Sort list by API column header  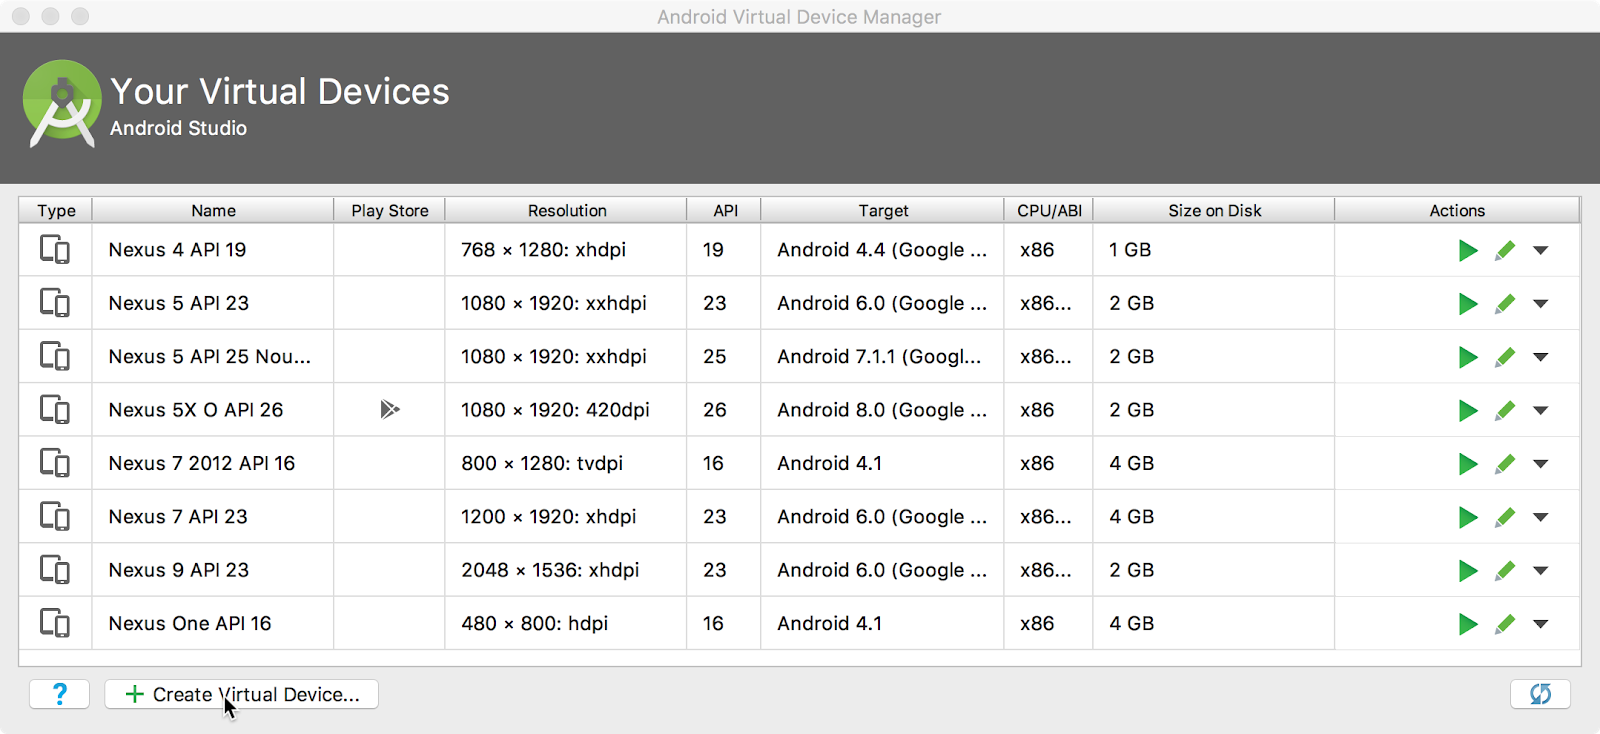[x=725, y=210]
